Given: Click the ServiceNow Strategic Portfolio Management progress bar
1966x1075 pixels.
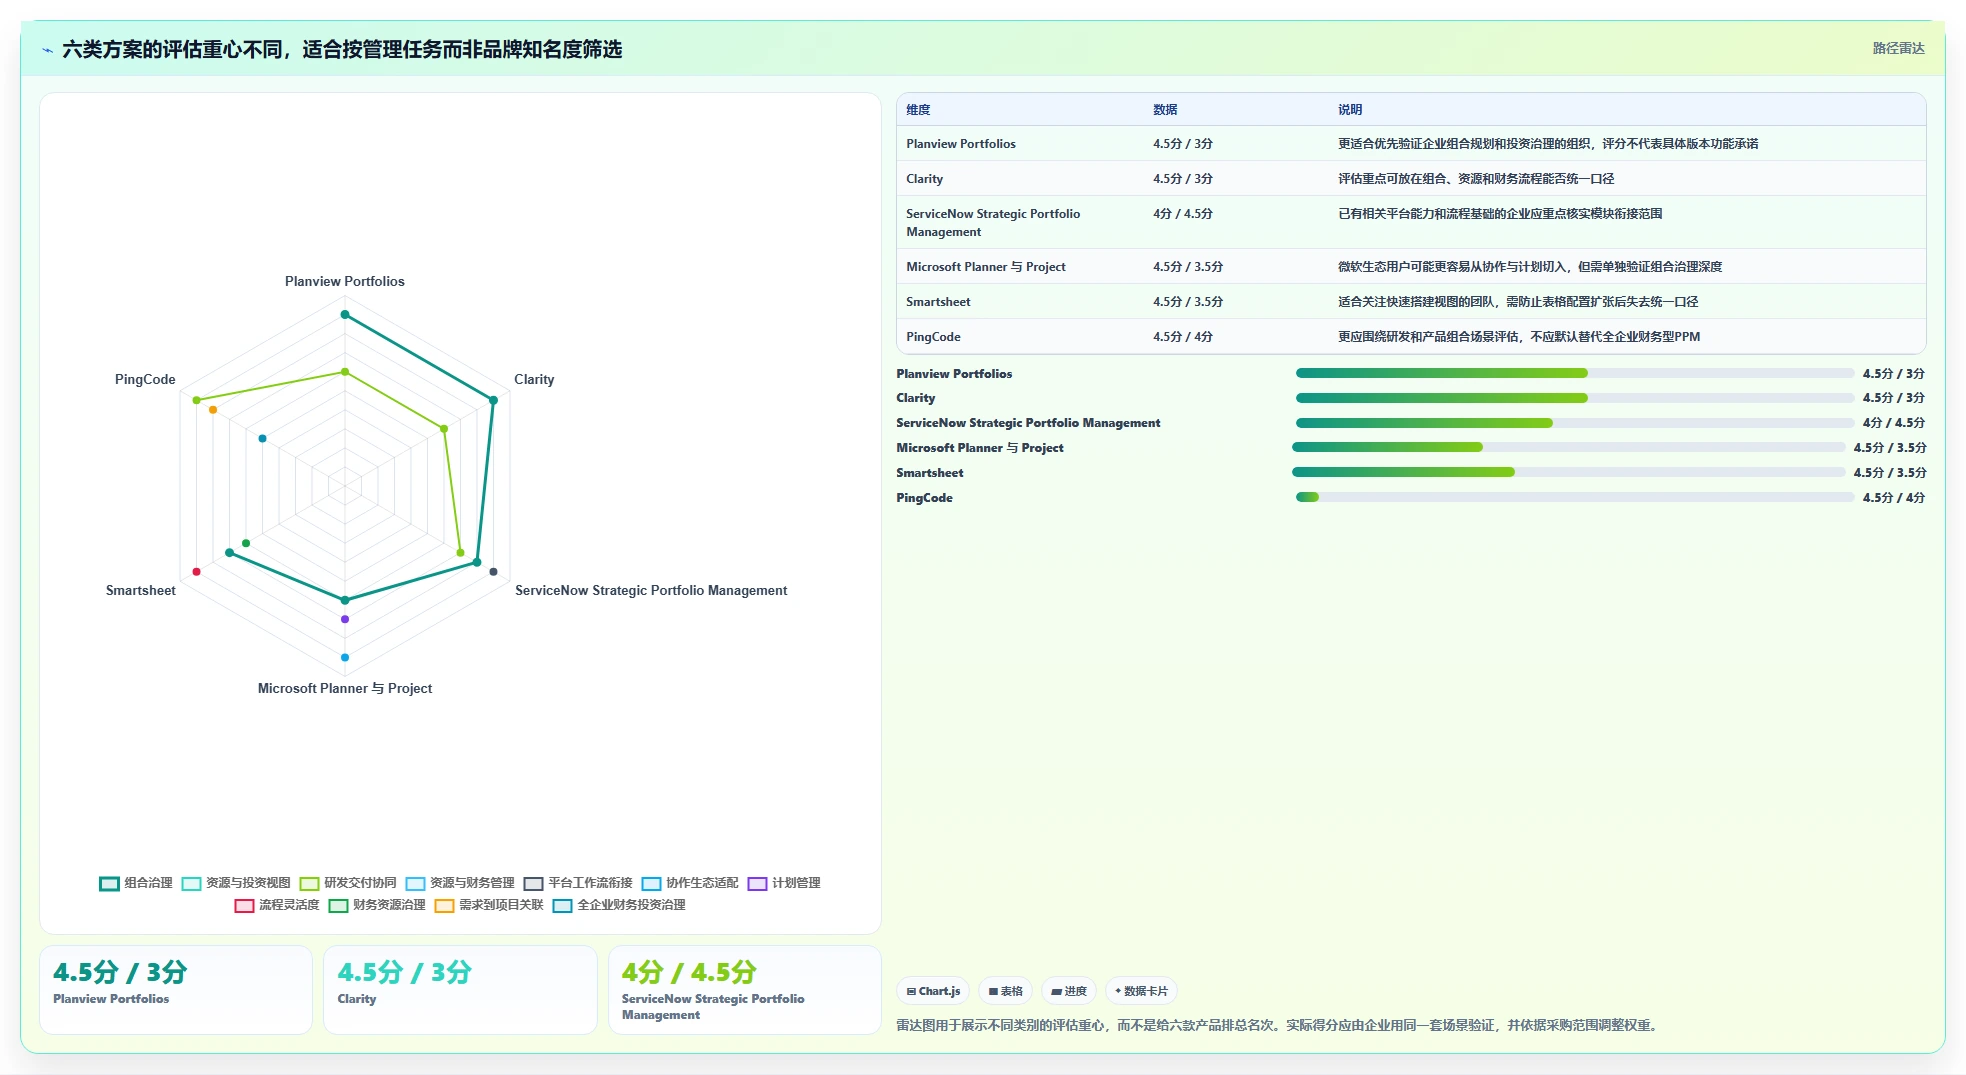Looking at the screenshot, I should click(1575, 423).
